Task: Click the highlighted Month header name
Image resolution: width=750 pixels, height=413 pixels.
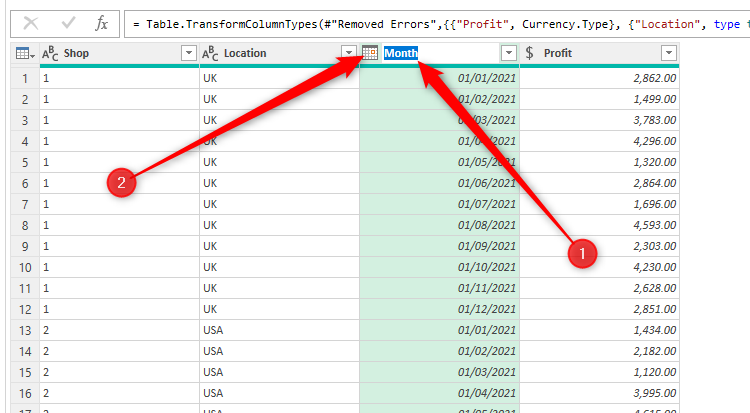Action: [x=401, y=53]
